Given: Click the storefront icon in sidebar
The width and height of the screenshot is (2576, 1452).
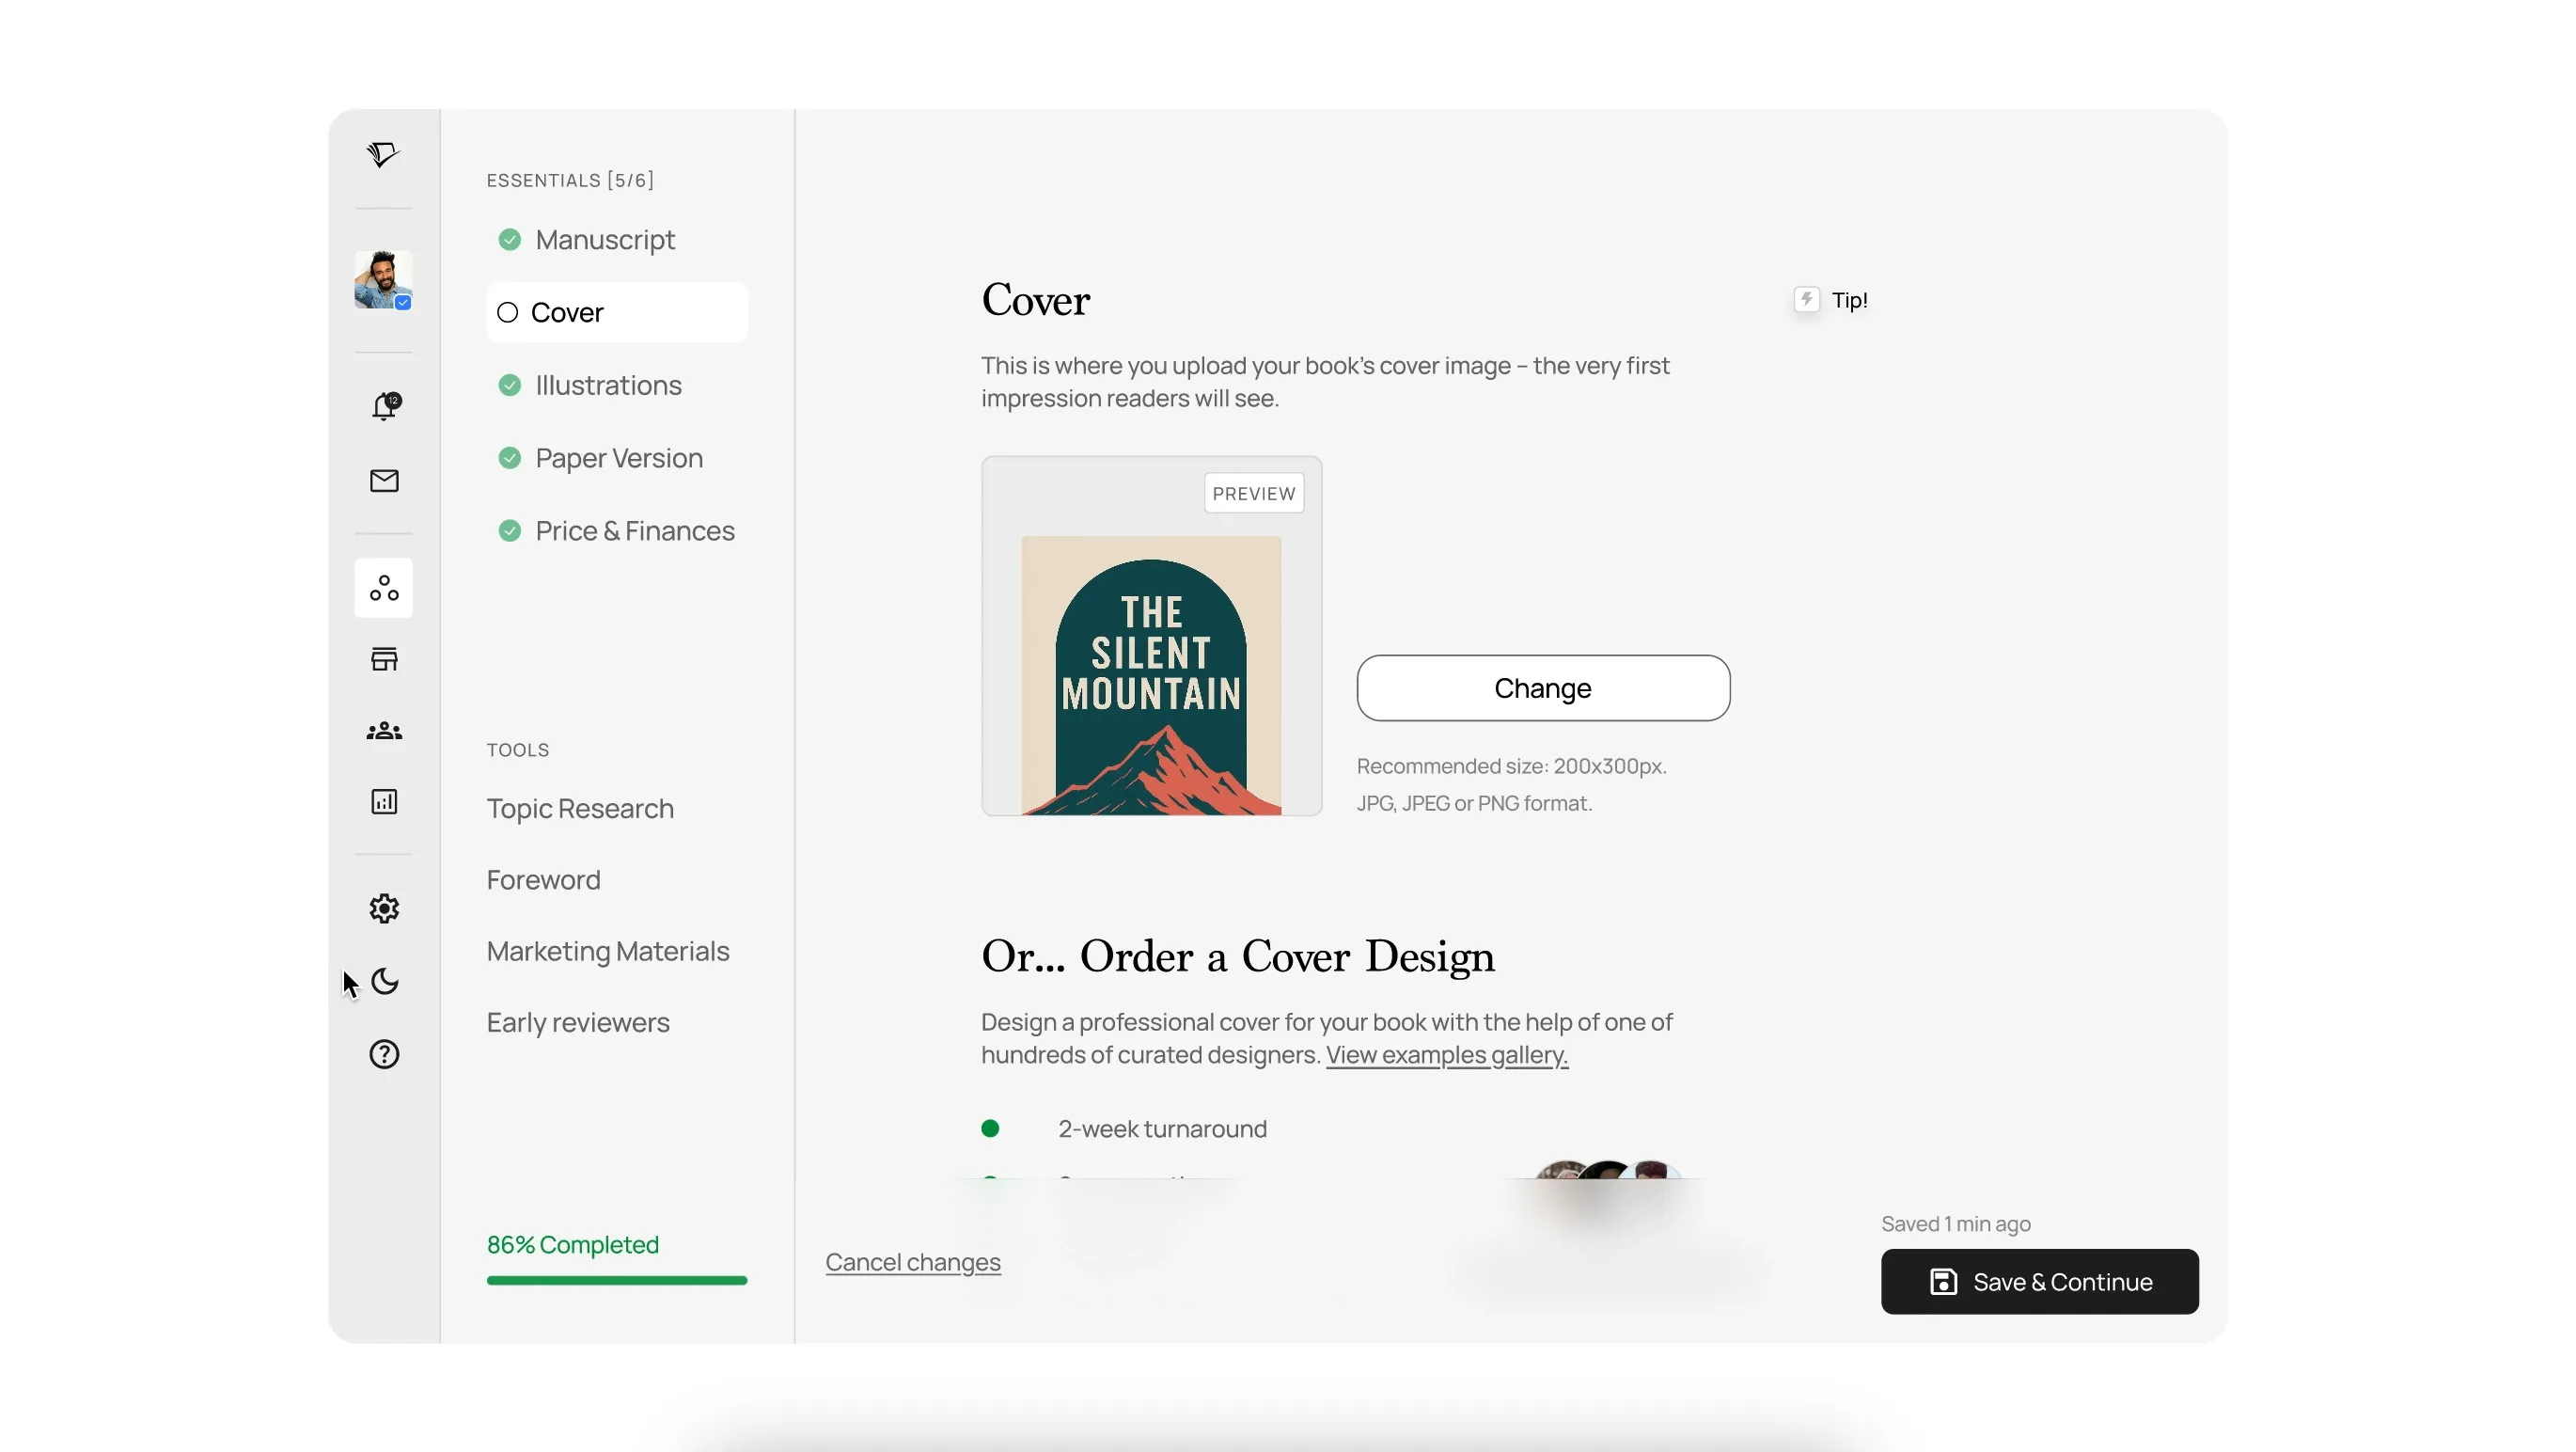Looking at the screenshot, I should pyautogui.click(x=384, y=659).
